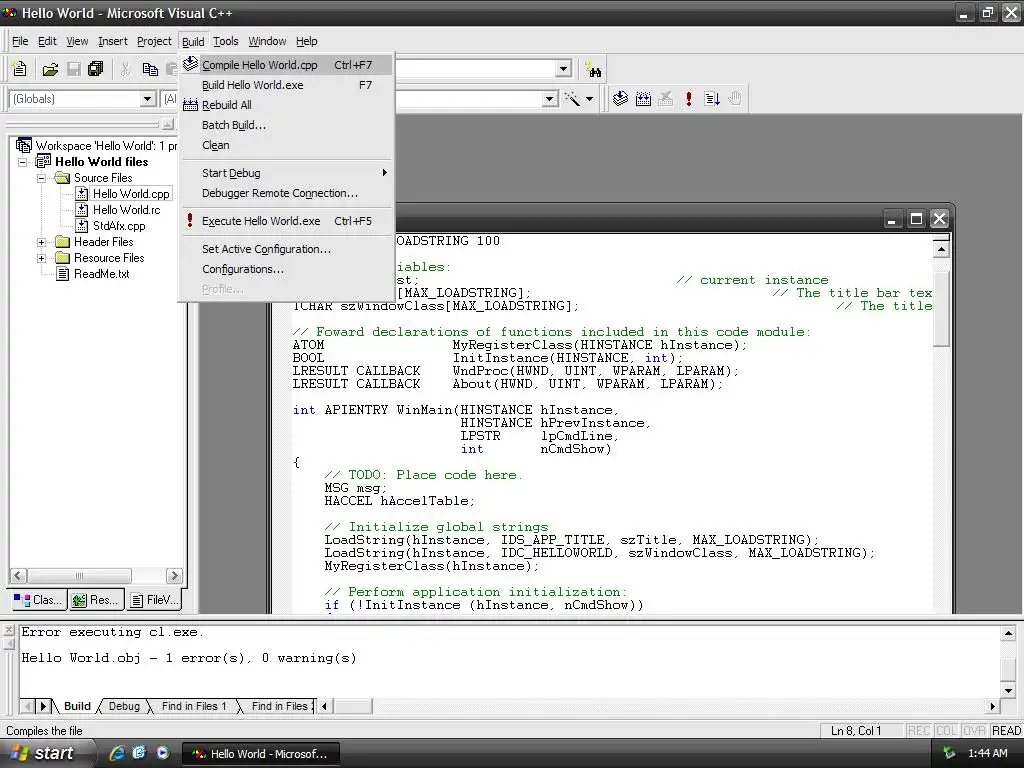1024x768 pixels.
Task: Open the File menu
Action: (20, 41)
